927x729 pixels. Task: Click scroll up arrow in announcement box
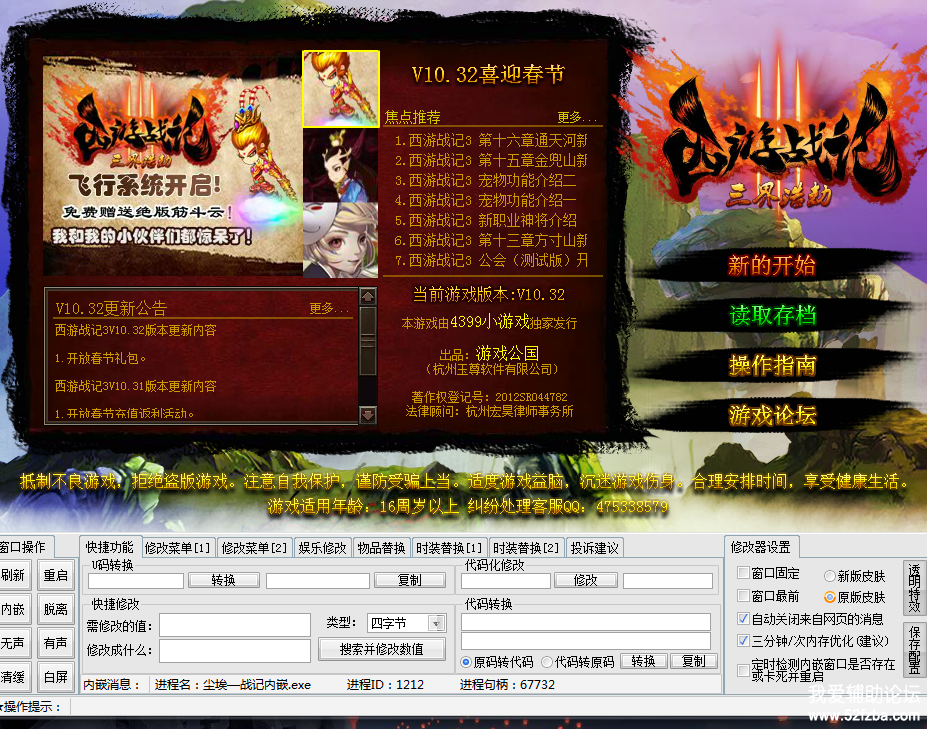tap(368, 297)
